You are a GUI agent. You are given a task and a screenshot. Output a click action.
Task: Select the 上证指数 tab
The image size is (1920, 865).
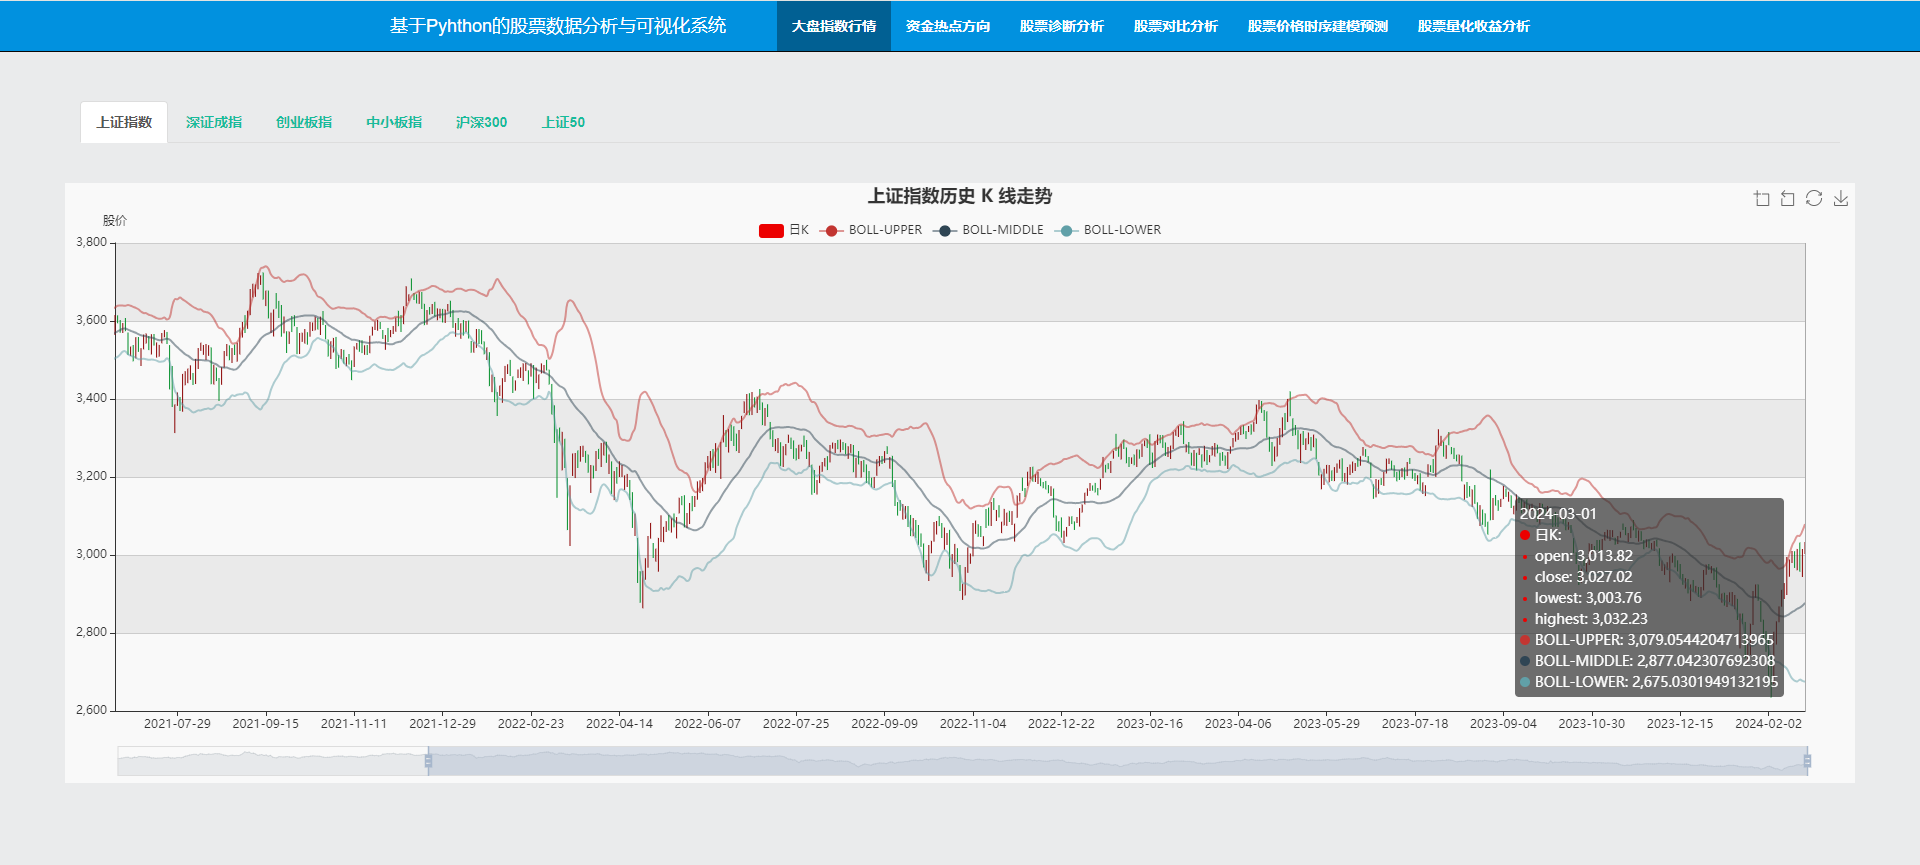tap(124, 122)
